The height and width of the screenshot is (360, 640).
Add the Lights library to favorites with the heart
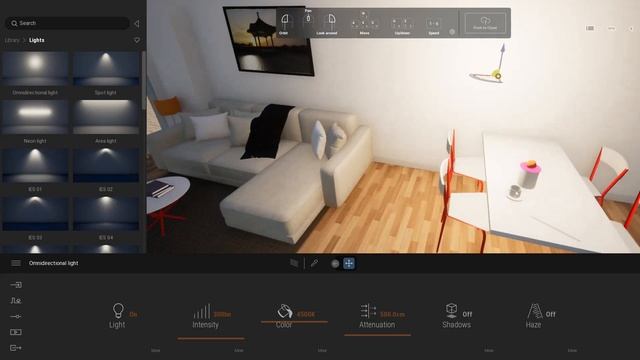[x=137, y=40]
